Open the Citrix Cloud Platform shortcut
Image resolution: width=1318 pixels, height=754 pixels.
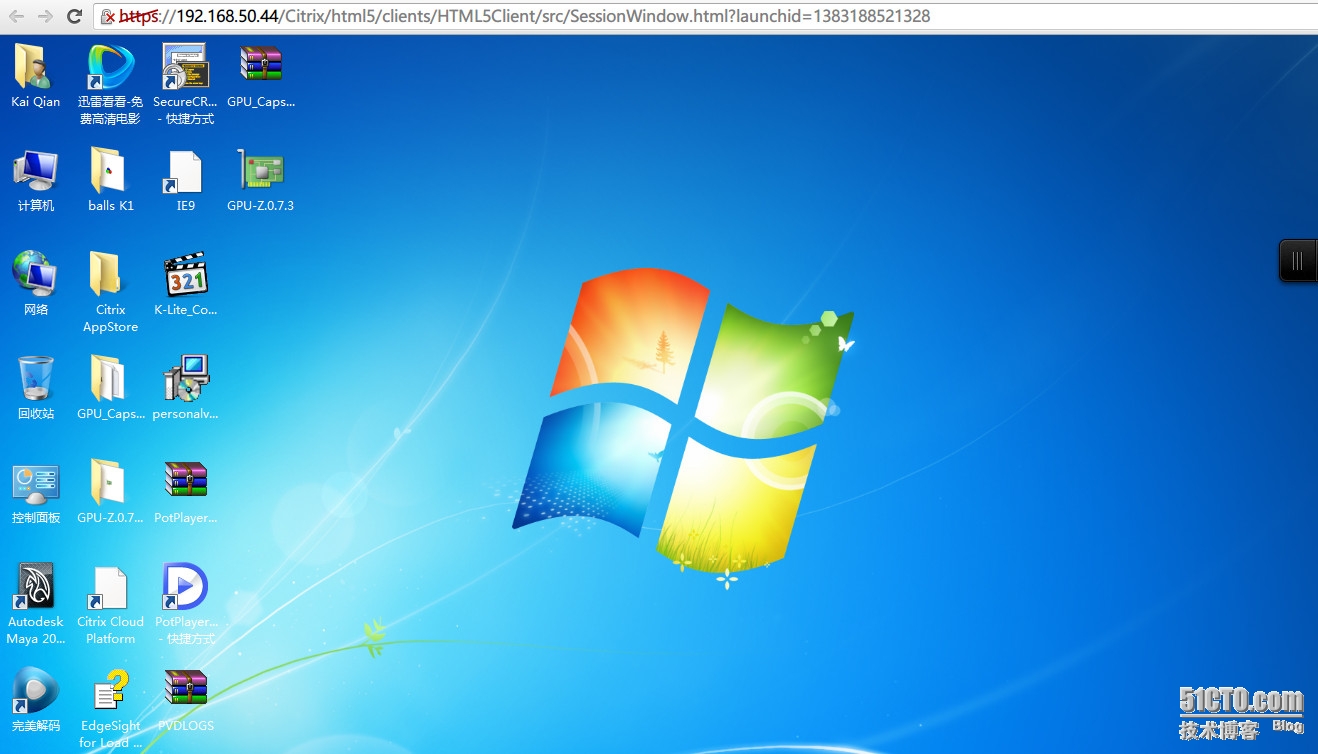(110, 588)
